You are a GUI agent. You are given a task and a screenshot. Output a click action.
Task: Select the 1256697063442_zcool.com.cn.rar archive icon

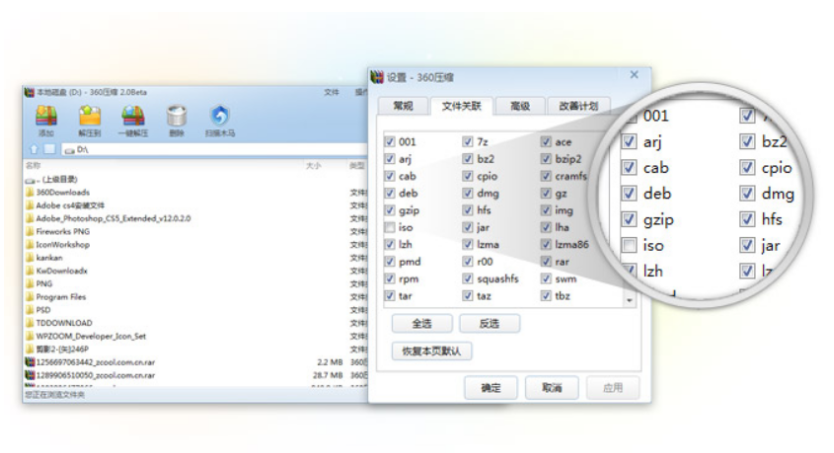coord(30,362)
